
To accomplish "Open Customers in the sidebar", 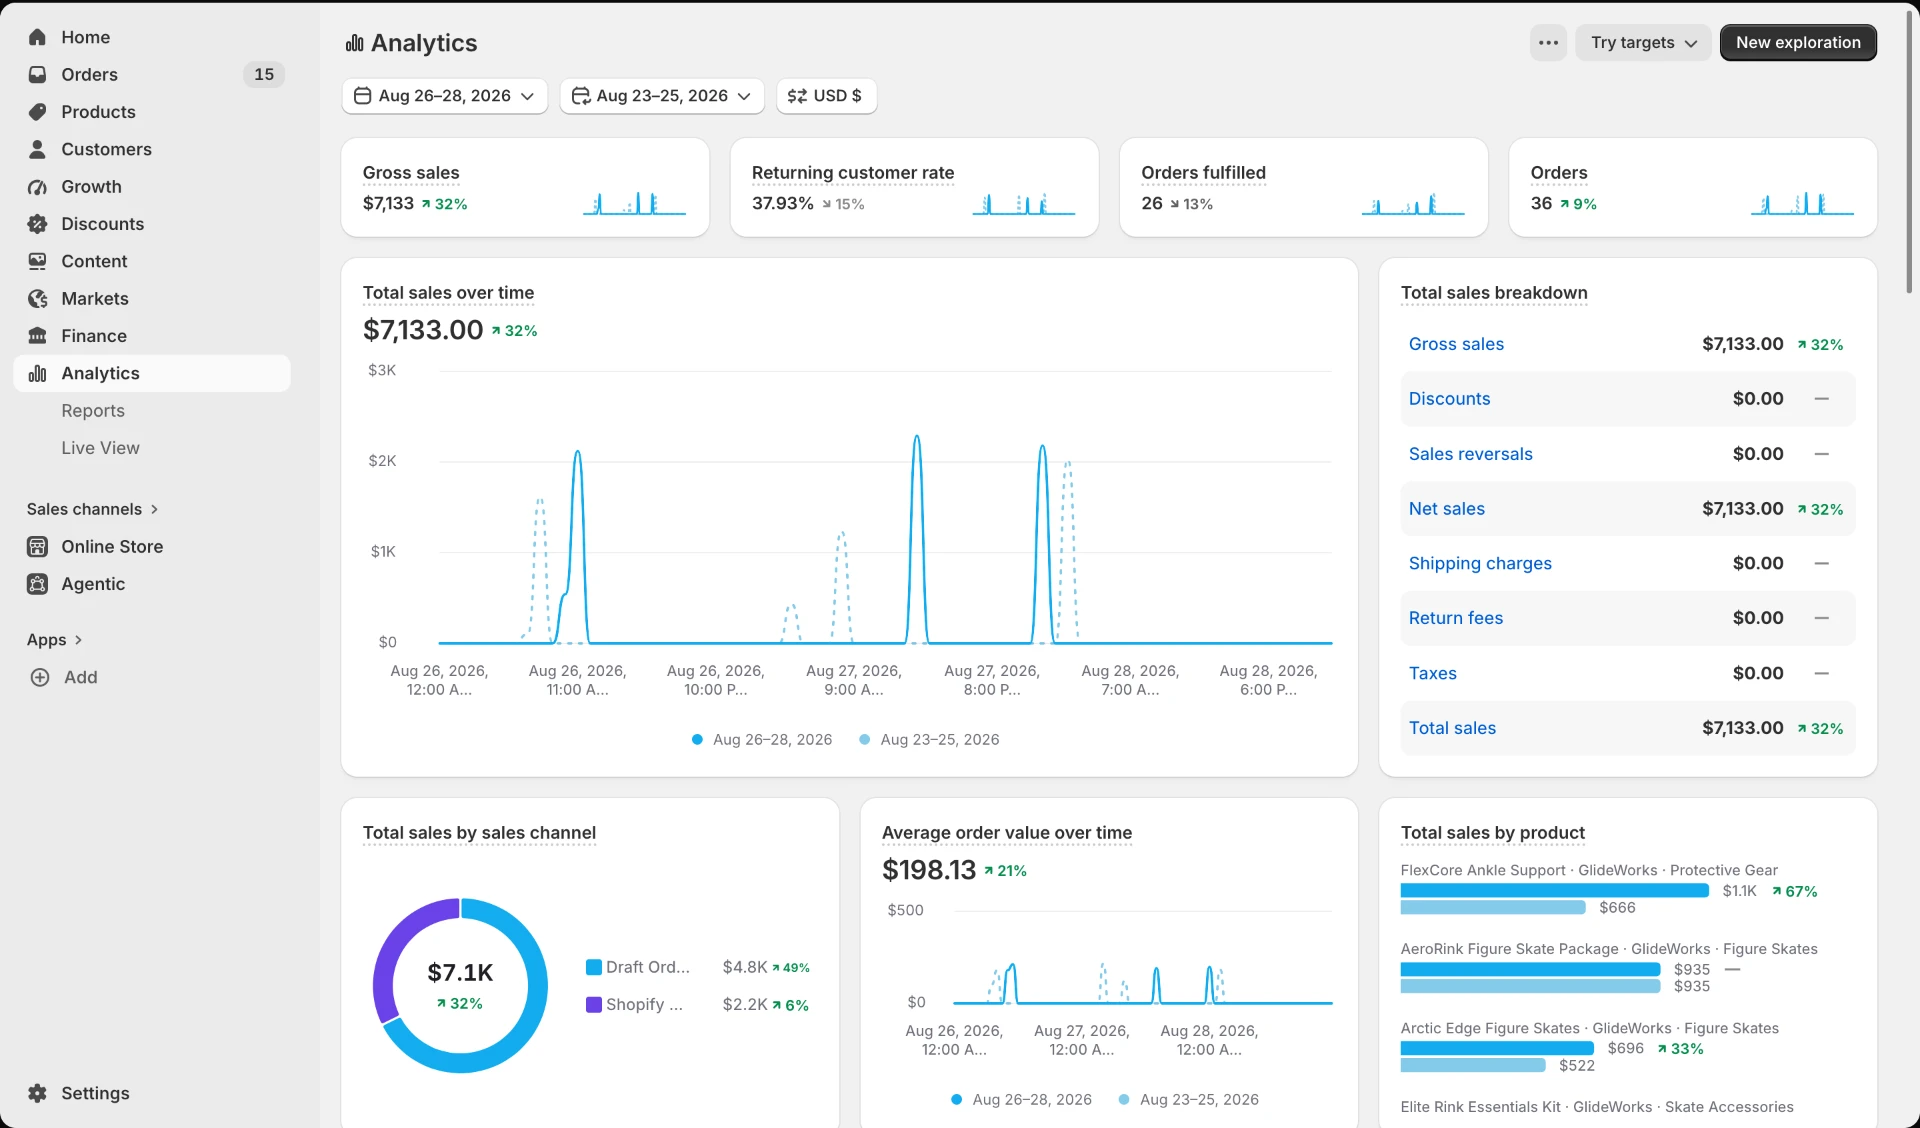I will pyautogui.click(x=153, y=149).
